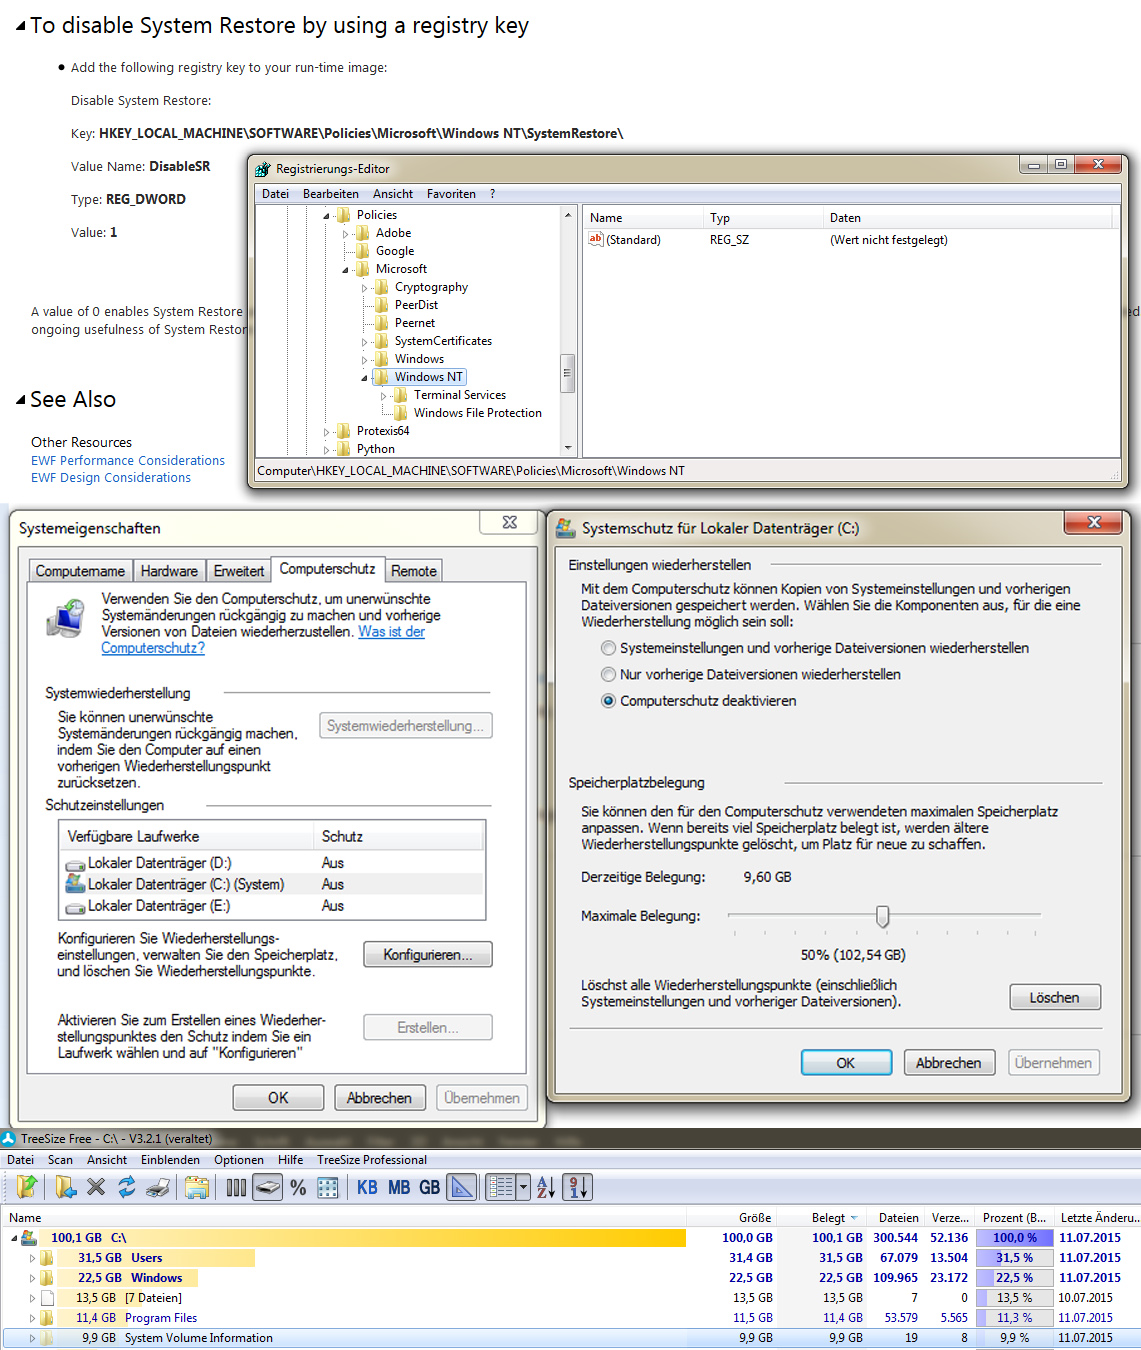Click the Systemschutz dialog title icon
1141x1350 pixels.
[565, 527]
